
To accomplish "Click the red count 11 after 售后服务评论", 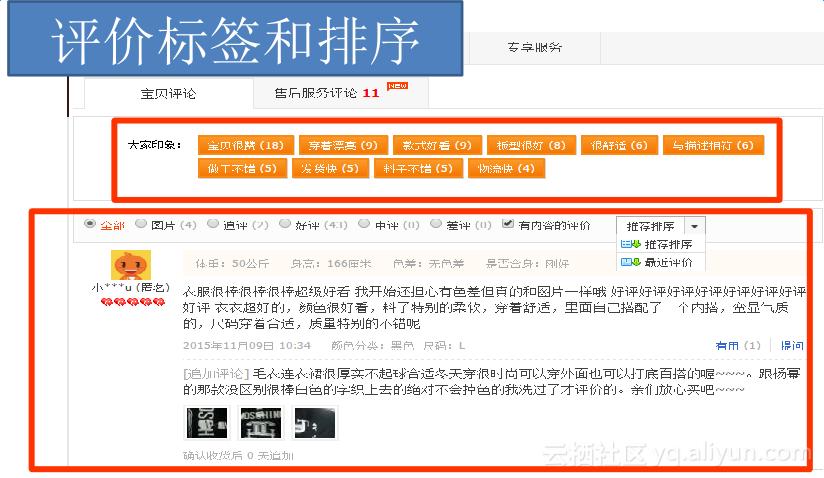I will (370, 93).
